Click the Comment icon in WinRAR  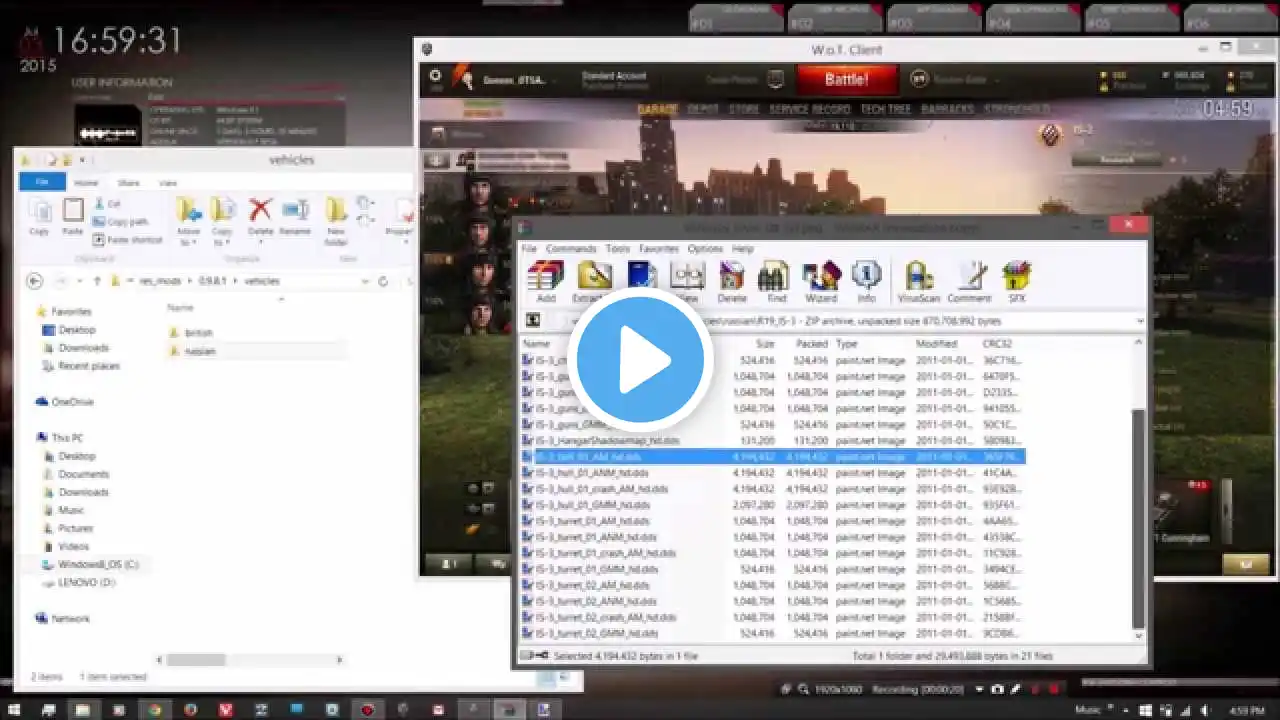[969, 281]
